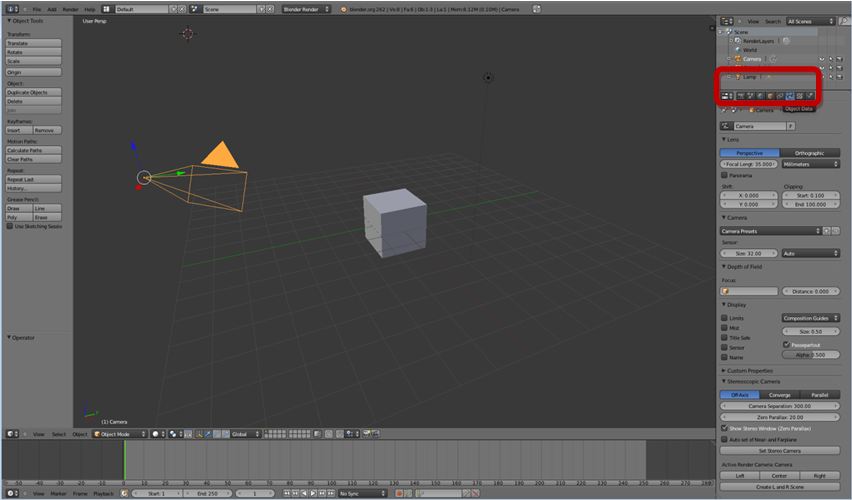The width and height of the screenshot is (852, 500).
Task: Open the Object Mode dropdown
Action: click(x=120, y=434)
